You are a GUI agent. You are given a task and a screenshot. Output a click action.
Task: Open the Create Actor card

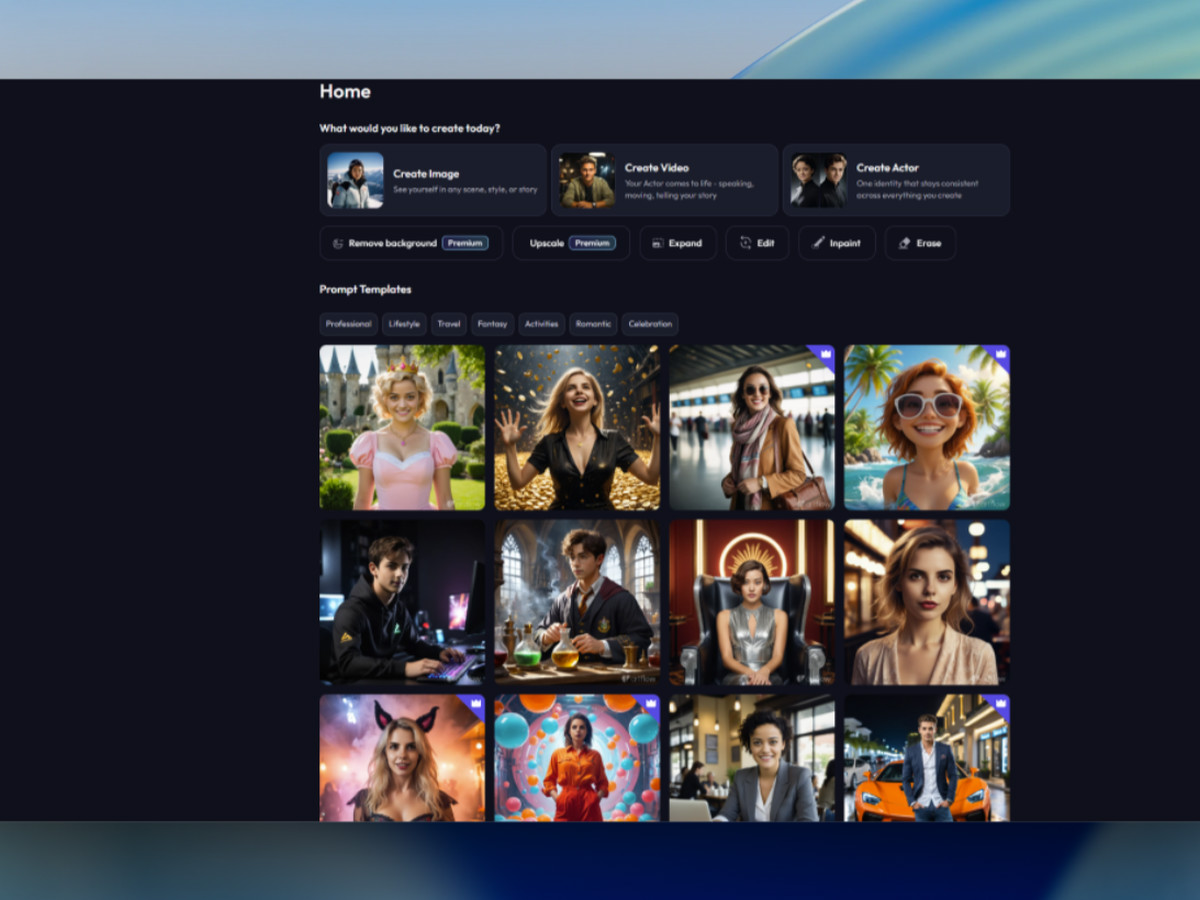click(x=896, y=180)
